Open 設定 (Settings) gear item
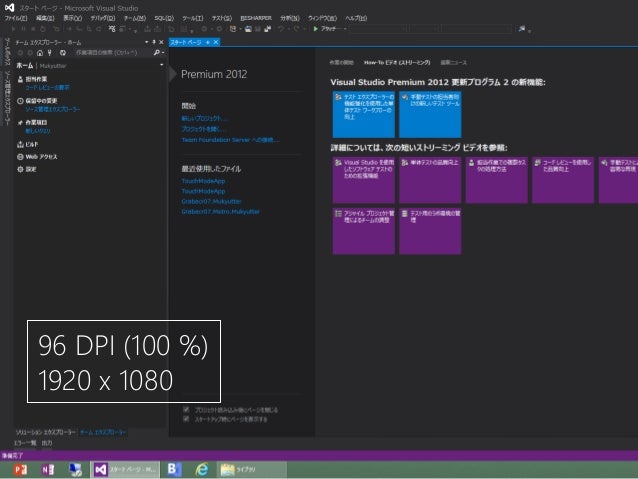Screen dimensions: 638x479 click(30, 169)
